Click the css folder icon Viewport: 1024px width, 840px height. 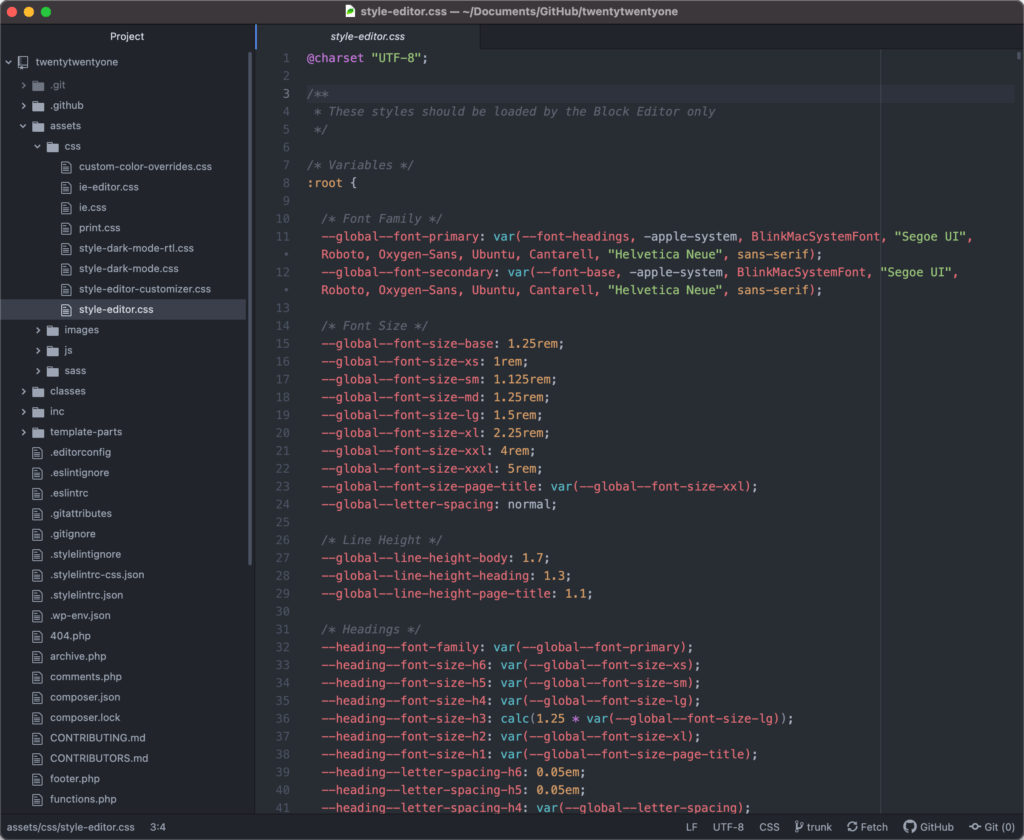(x=53, y=146)
